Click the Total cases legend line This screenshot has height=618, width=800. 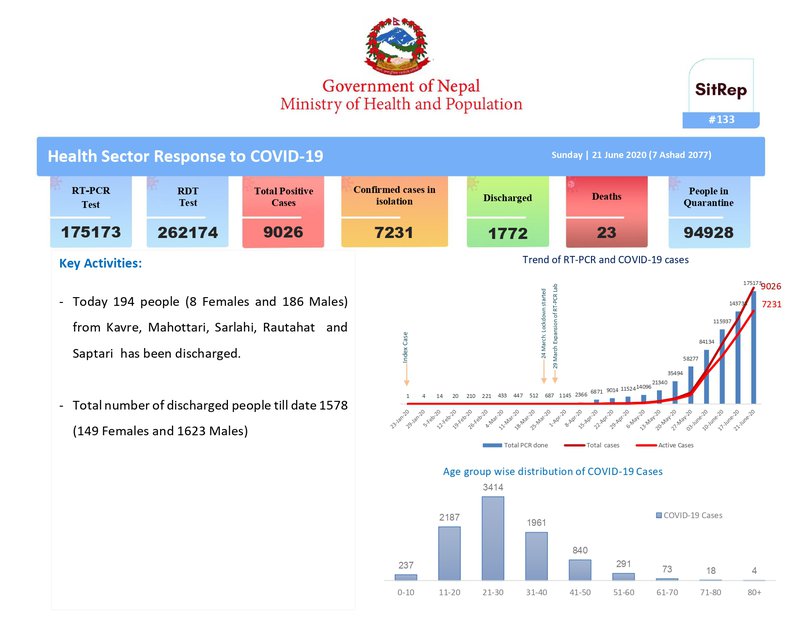tap(574, 446)
